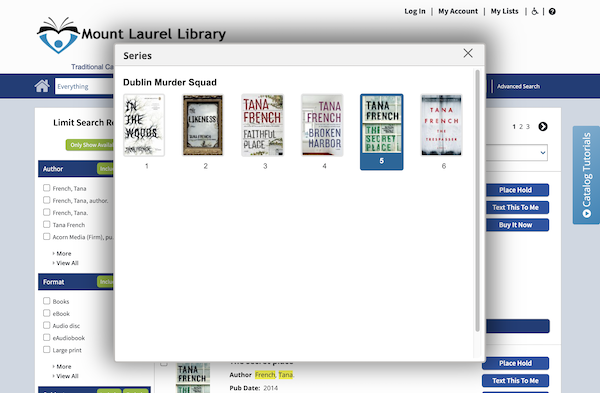Go to next results page arrow

(543, 127)
